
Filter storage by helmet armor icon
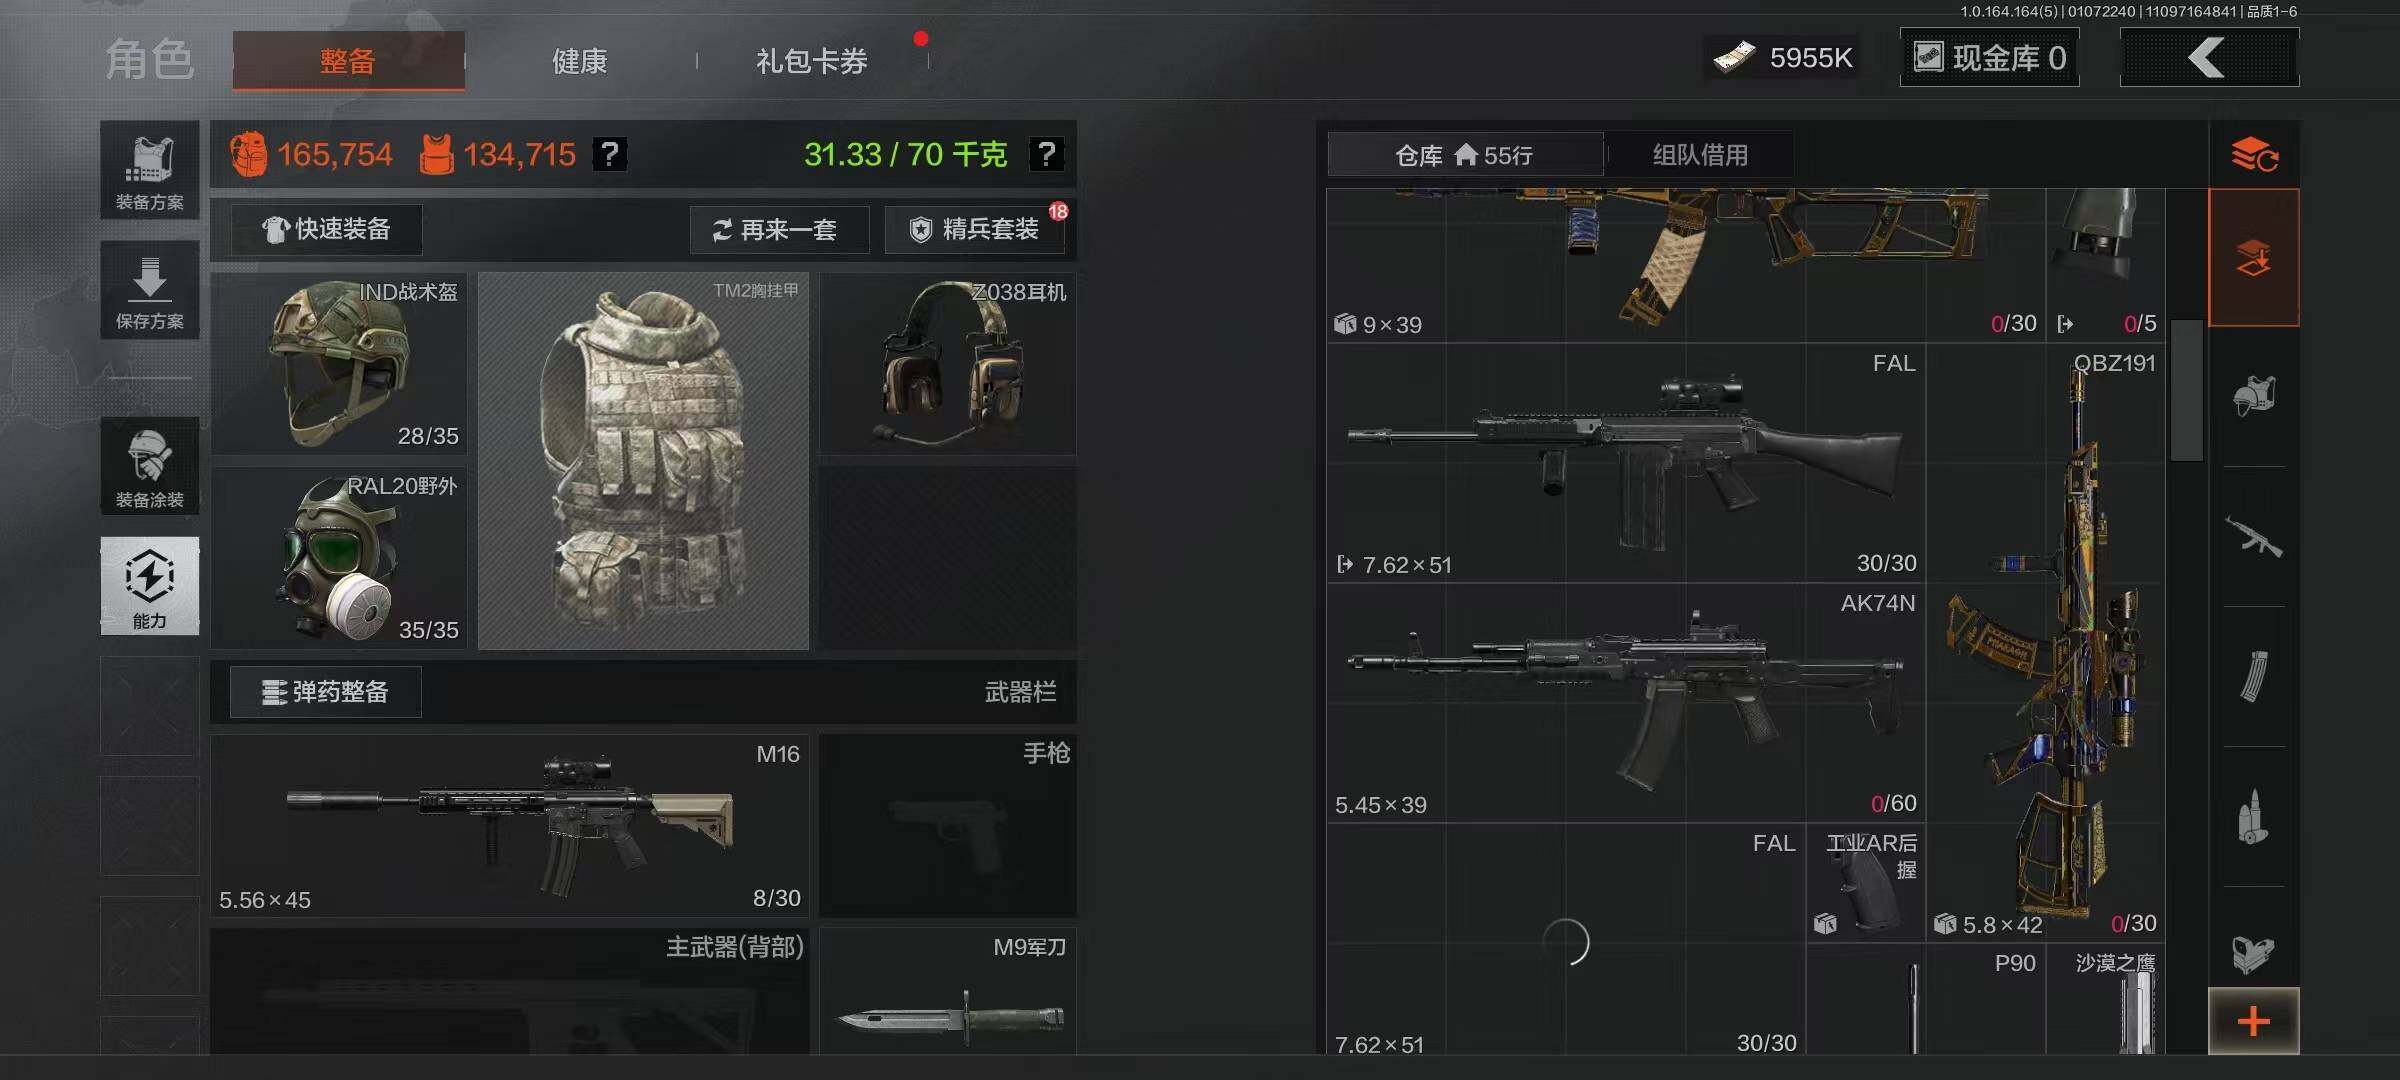(x=2253, y=397)
